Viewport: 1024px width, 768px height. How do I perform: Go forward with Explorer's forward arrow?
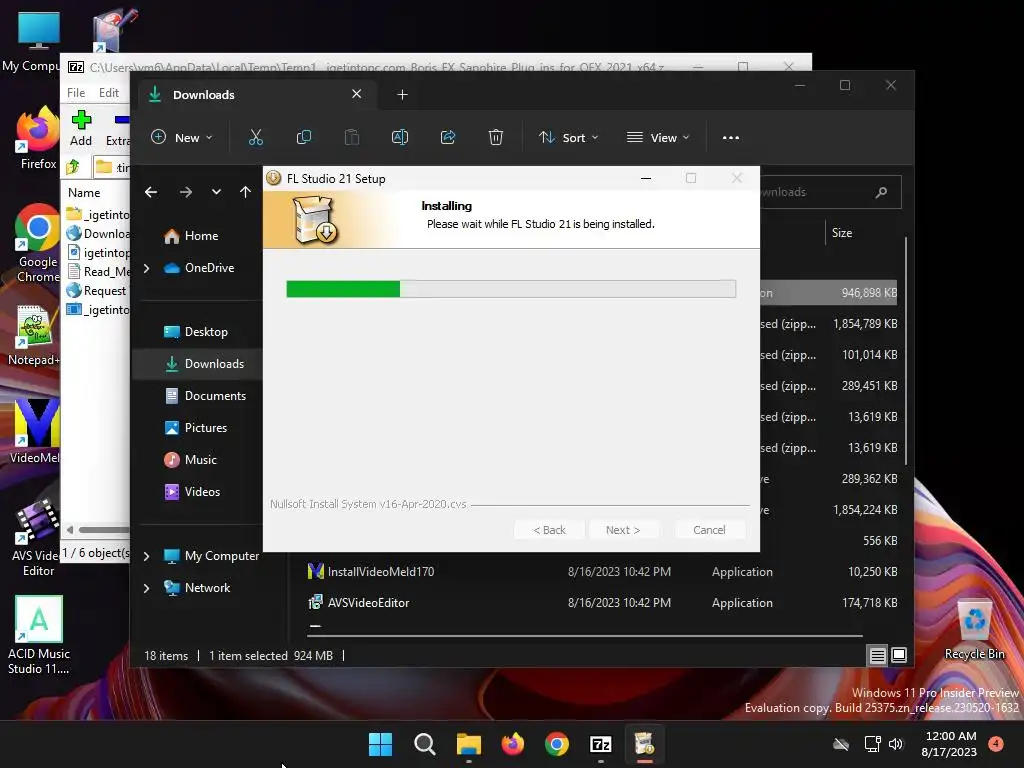(x=185, y=192)
